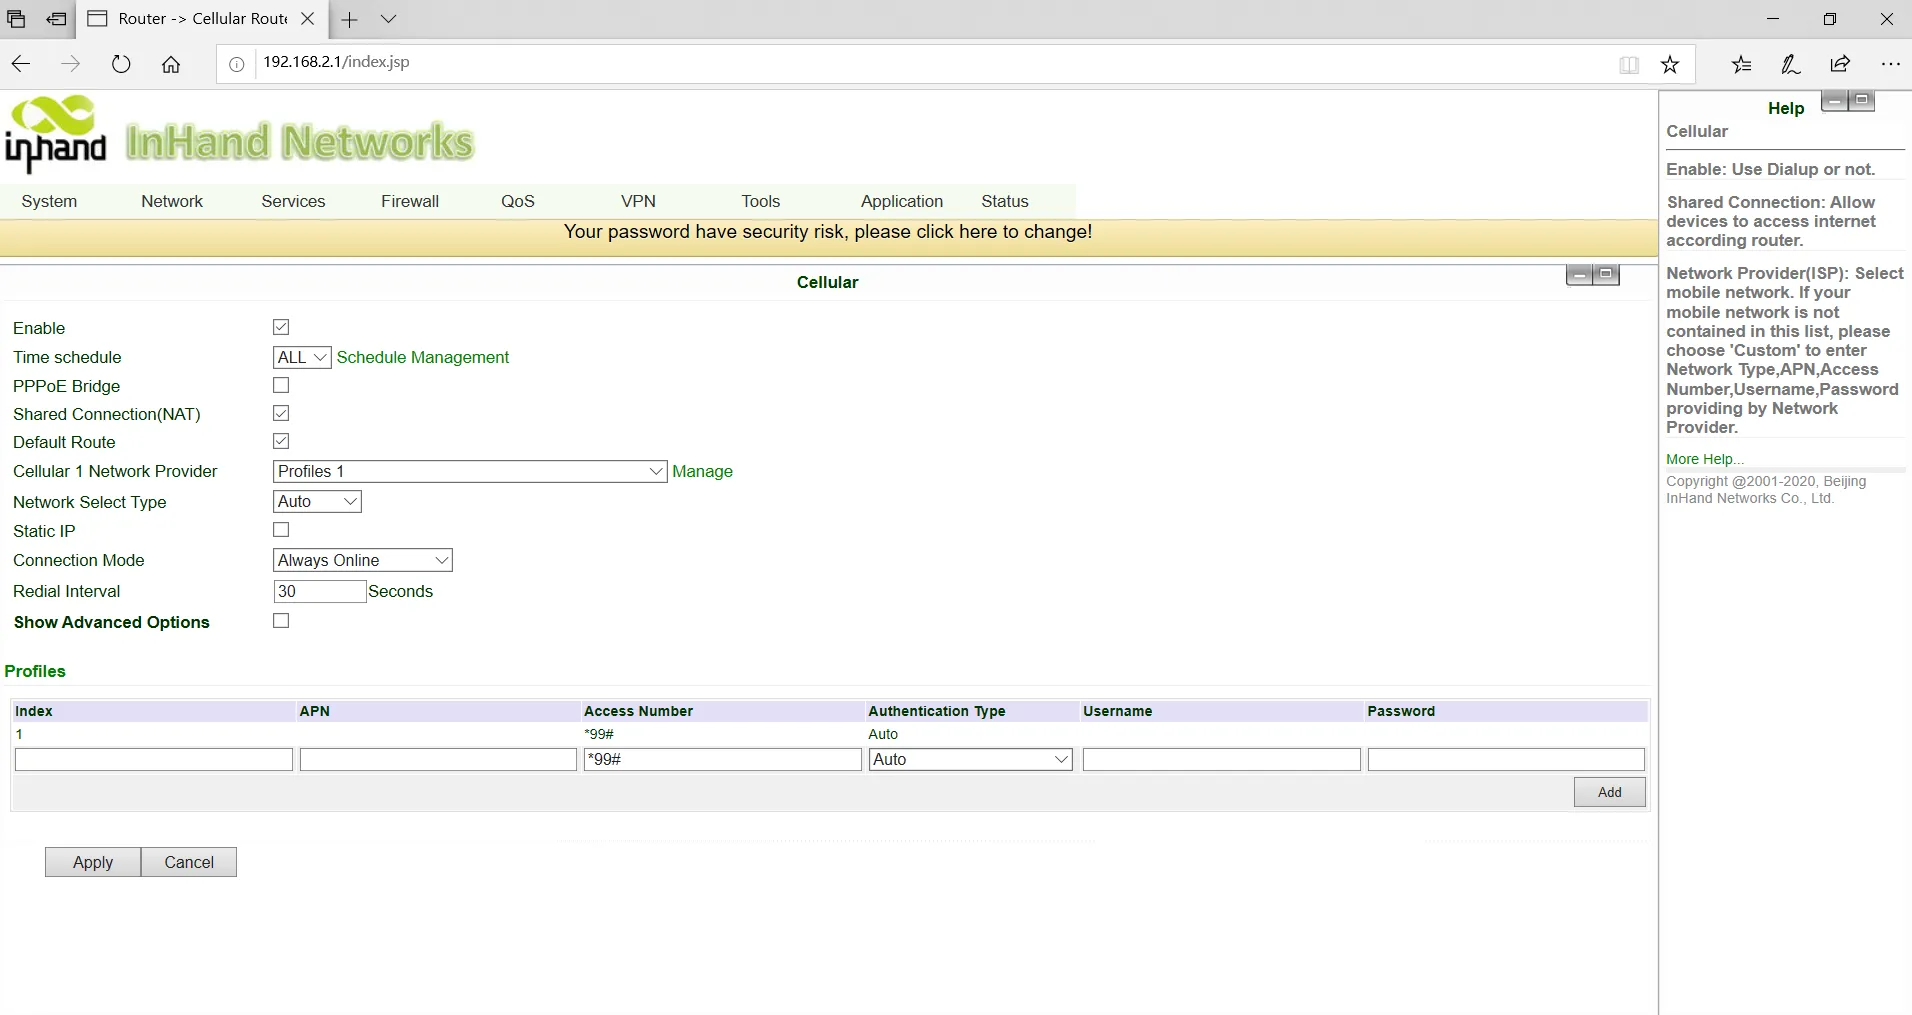Click the Redial Interval field

320,591
